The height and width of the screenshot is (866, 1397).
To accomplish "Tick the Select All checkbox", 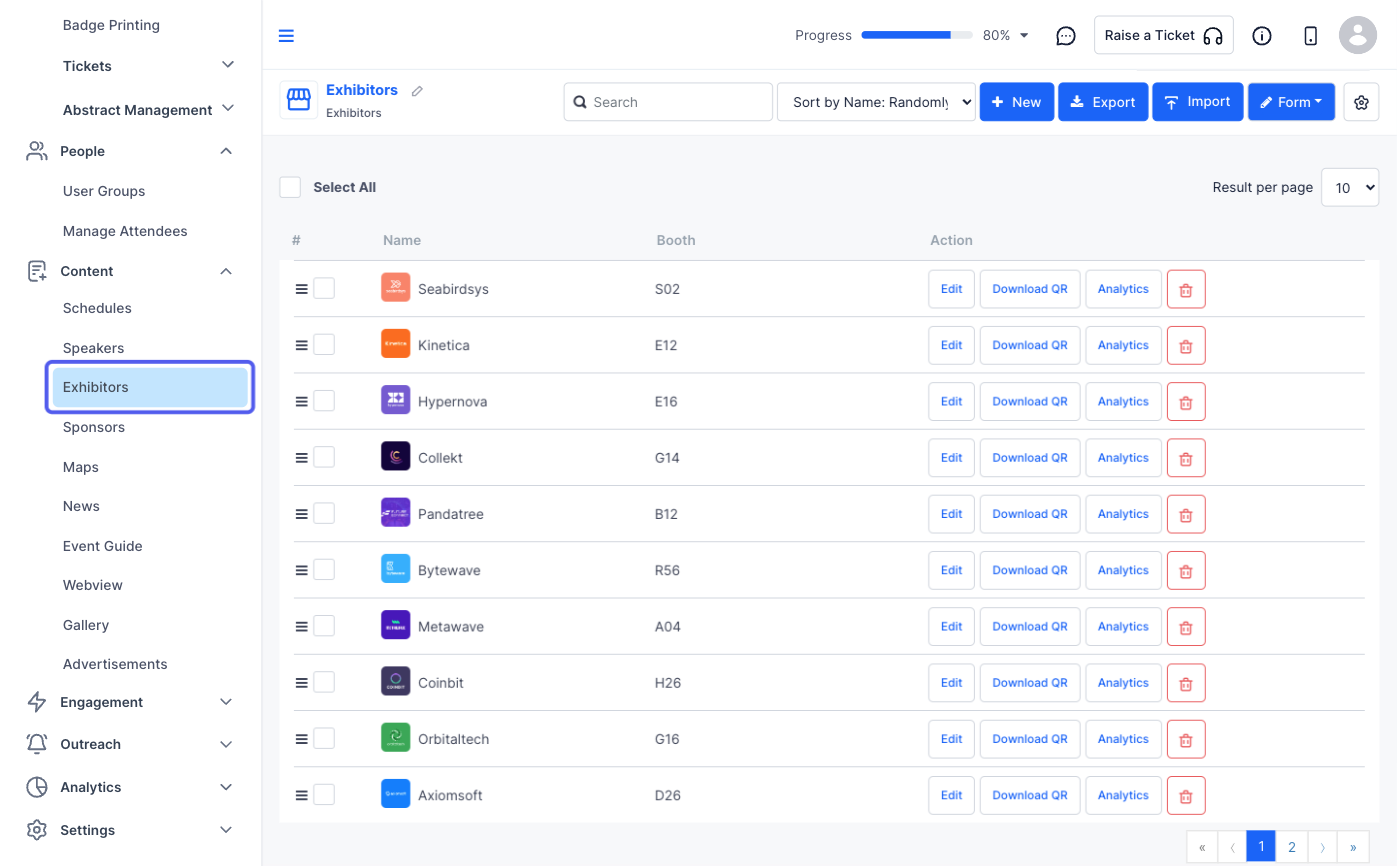I will point(290,187).
